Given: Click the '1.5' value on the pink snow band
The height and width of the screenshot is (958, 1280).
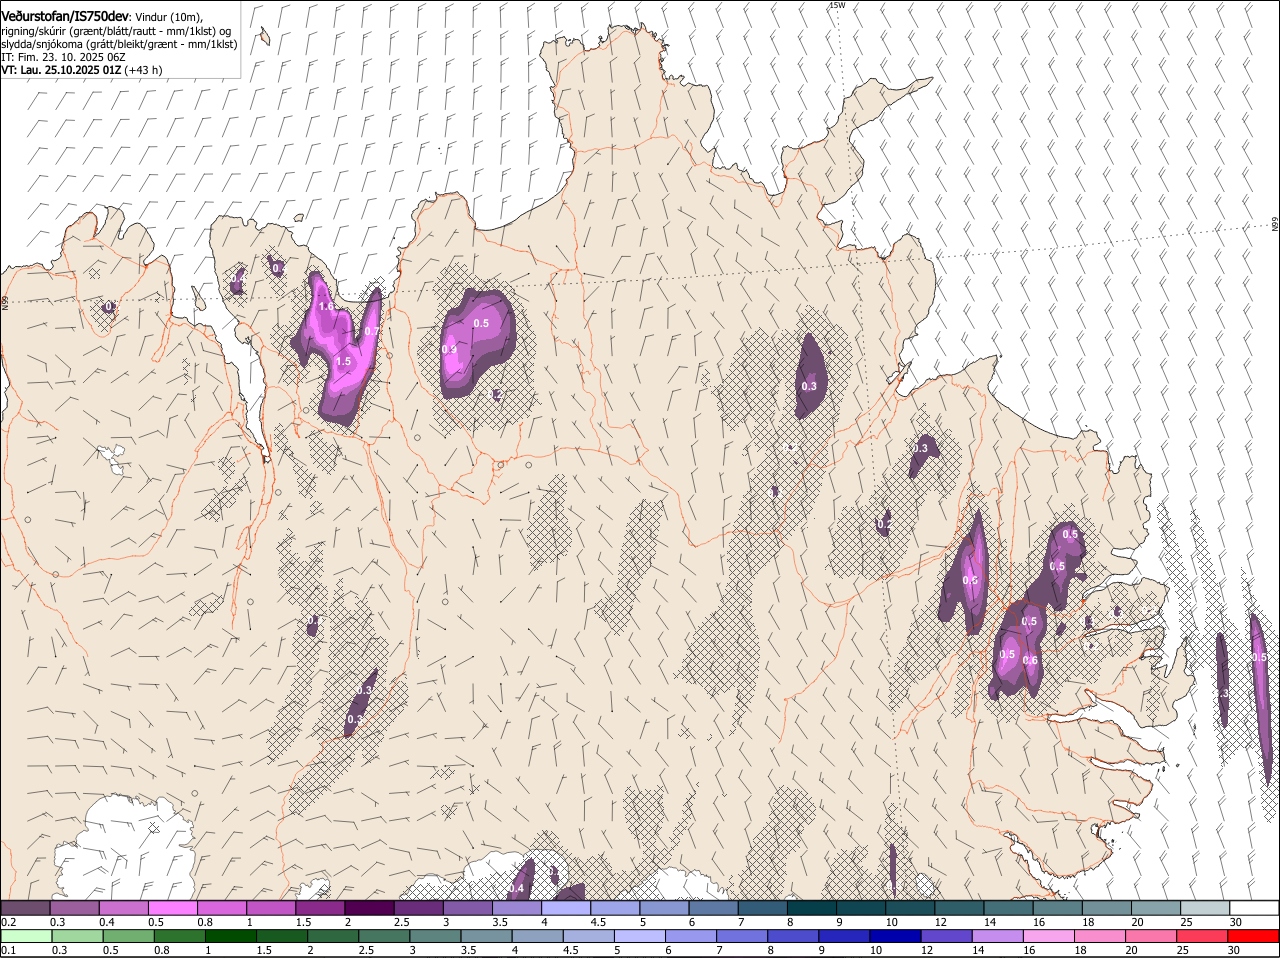Looking at the screenshot, I should point(343,361).
